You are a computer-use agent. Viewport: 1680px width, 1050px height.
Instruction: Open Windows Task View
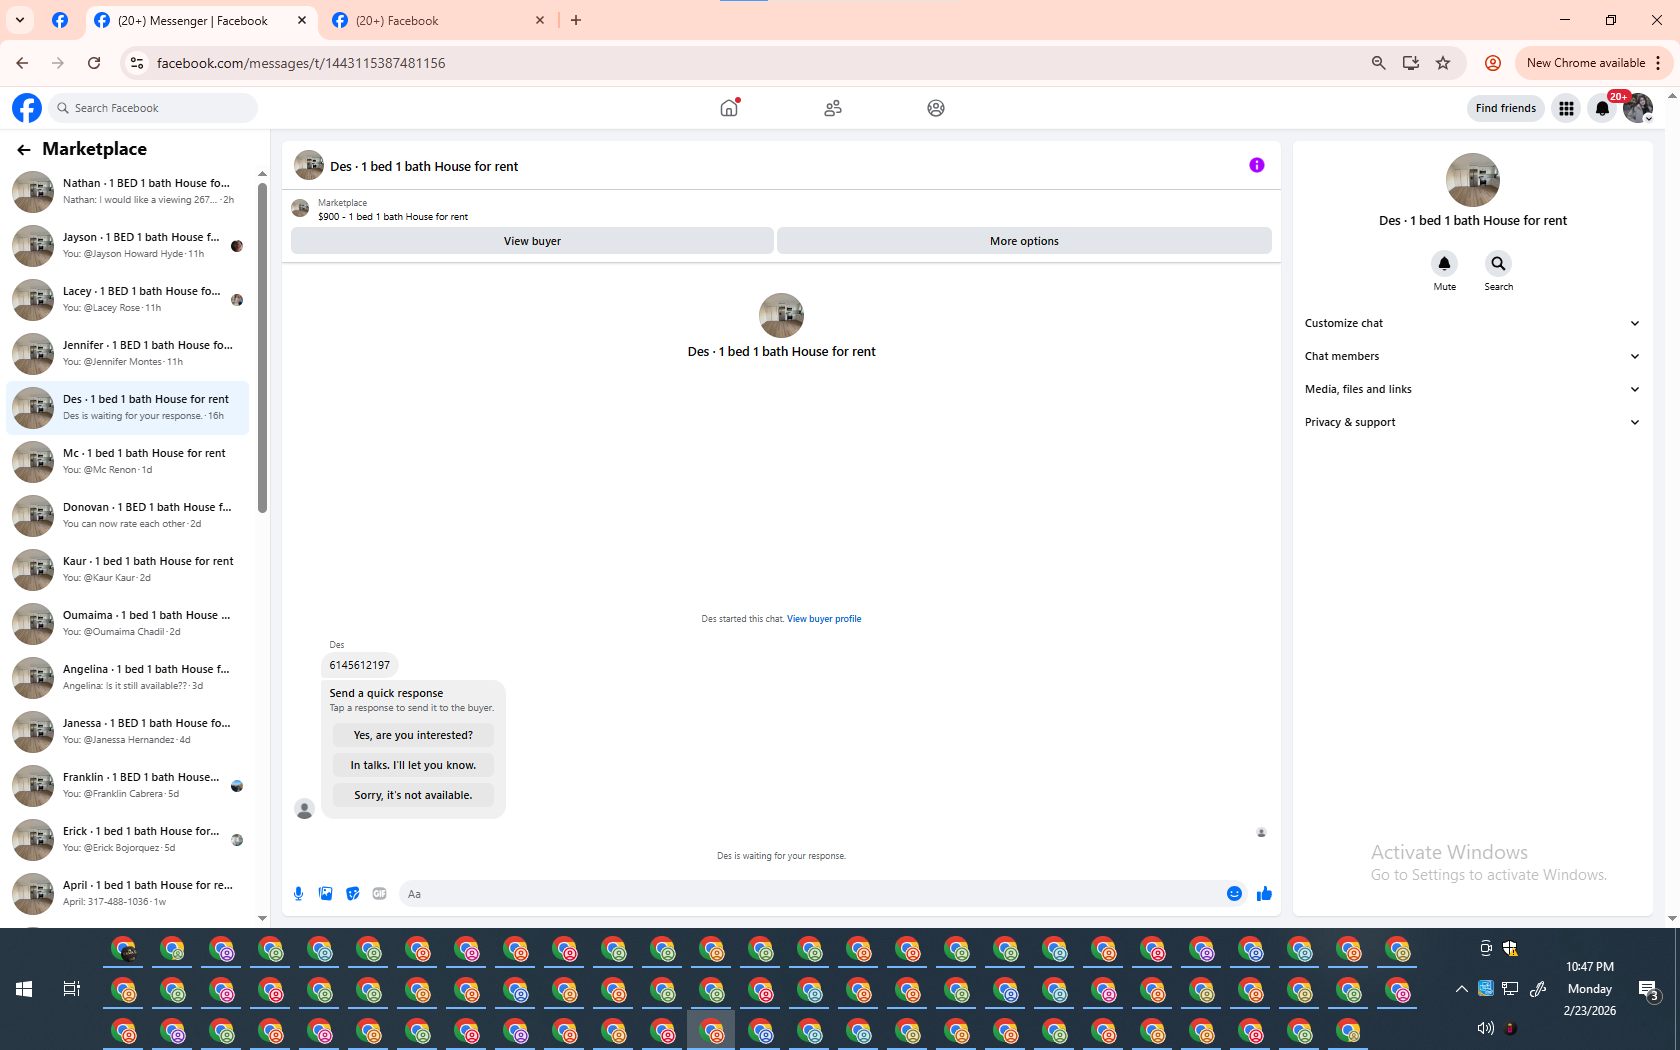tap(71, 989)
